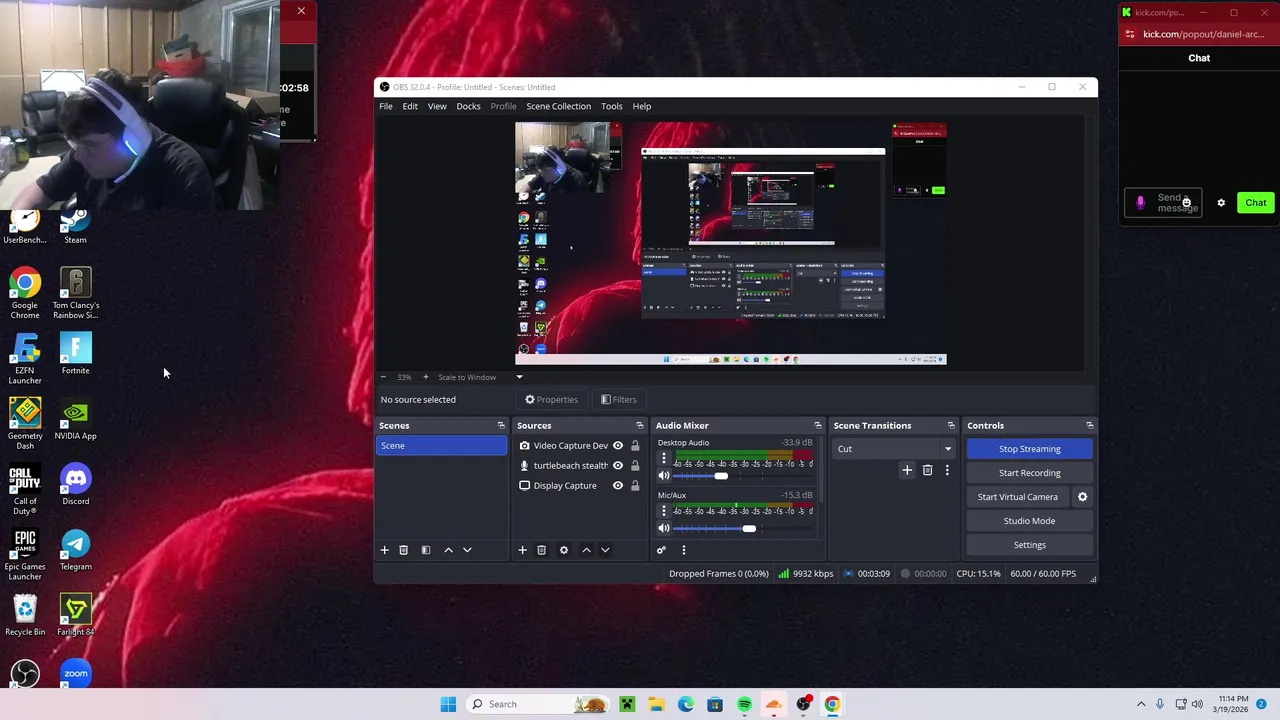The width and height of the screenshot is (1280, 720).
Task: Click green Chat button in Kick popout
Action: (x=1255, y=203)
